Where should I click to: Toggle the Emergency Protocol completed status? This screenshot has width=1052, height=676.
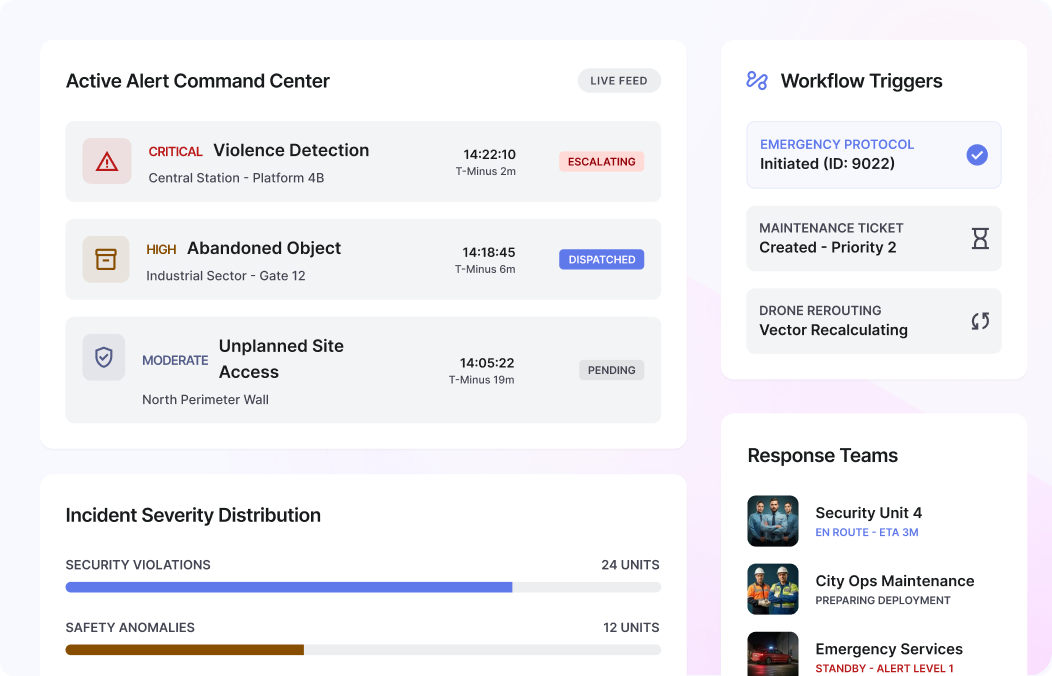pos(977,154)
